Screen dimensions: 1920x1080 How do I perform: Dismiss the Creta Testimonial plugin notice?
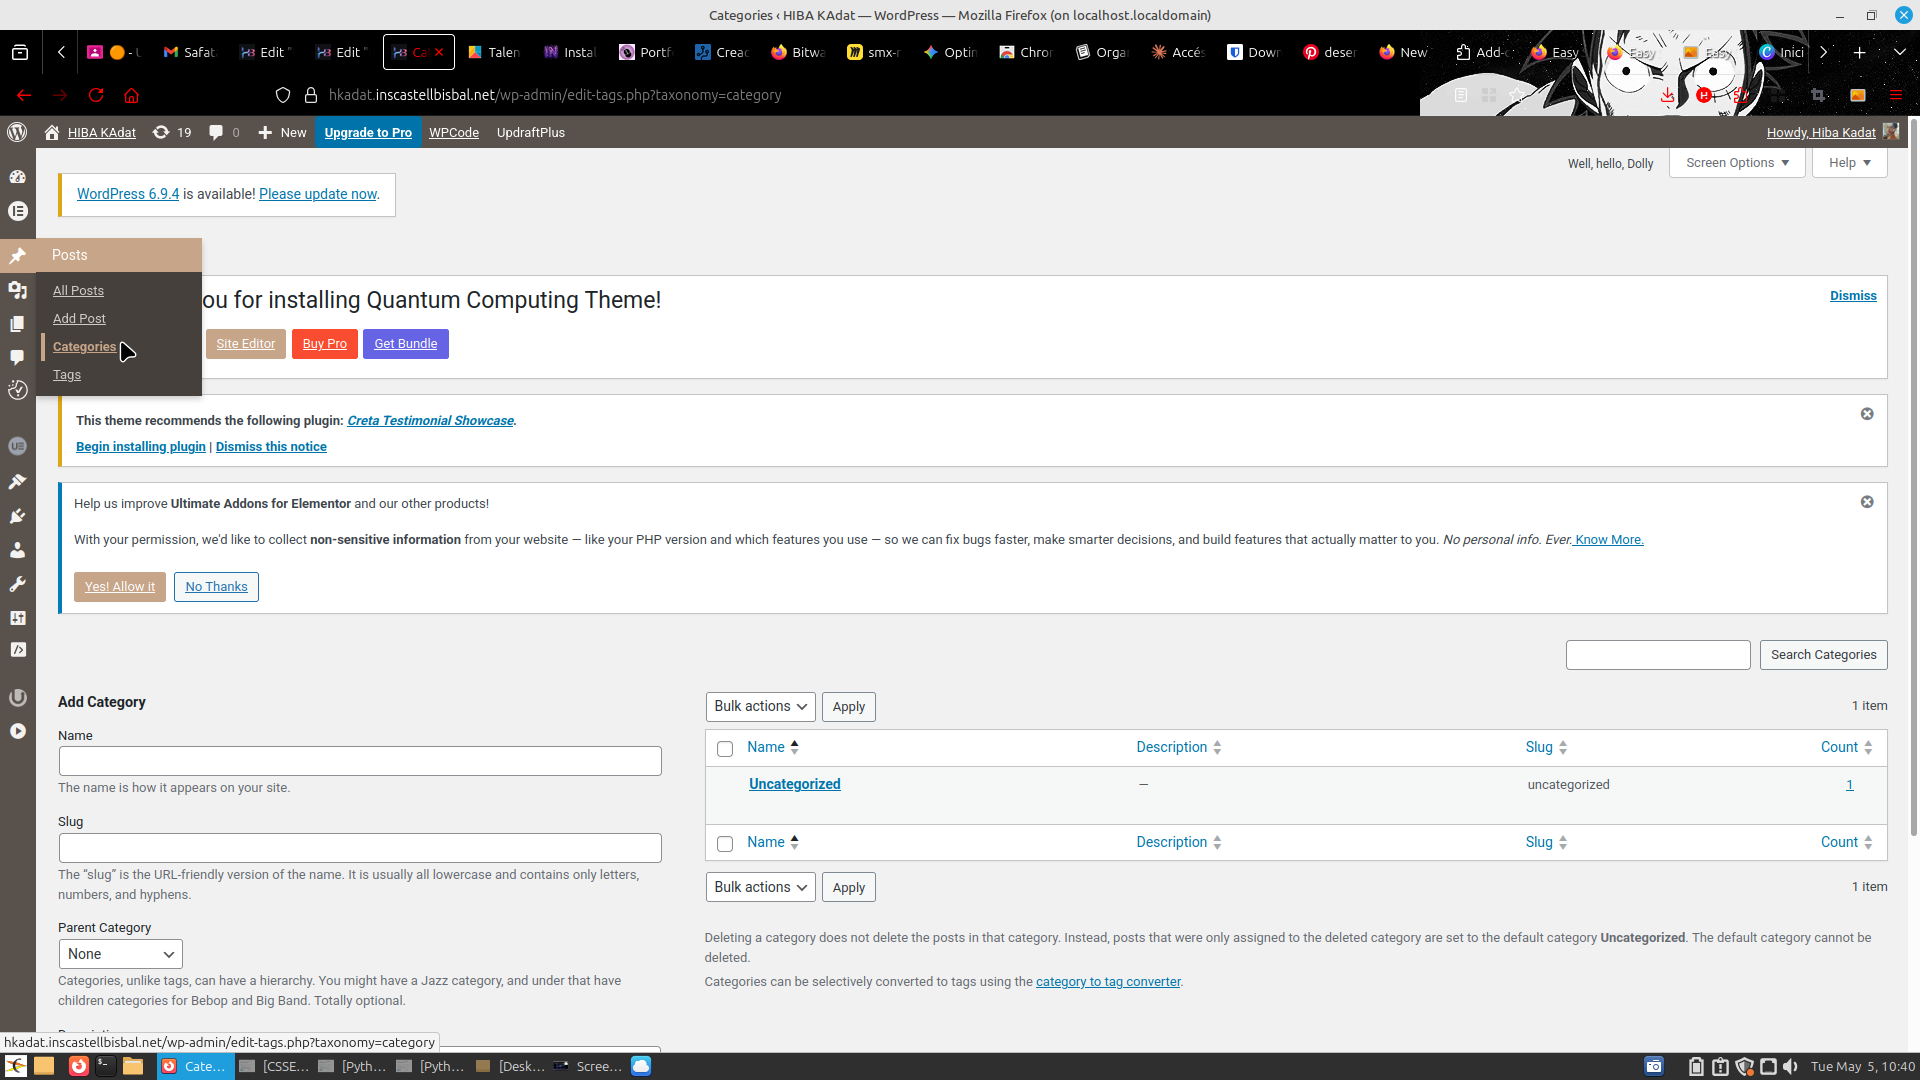coord(1867,414)
